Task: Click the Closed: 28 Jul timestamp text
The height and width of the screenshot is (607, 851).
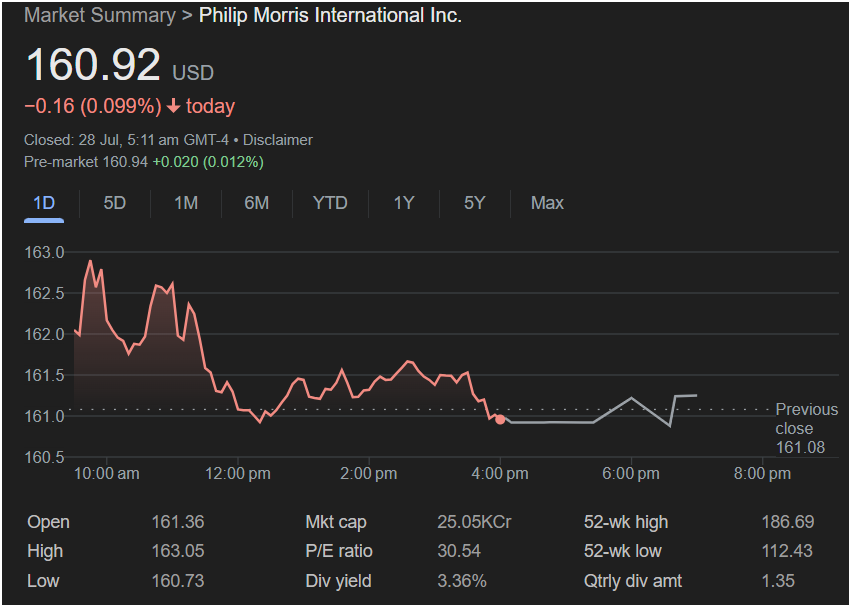Action: click(126, 140)
